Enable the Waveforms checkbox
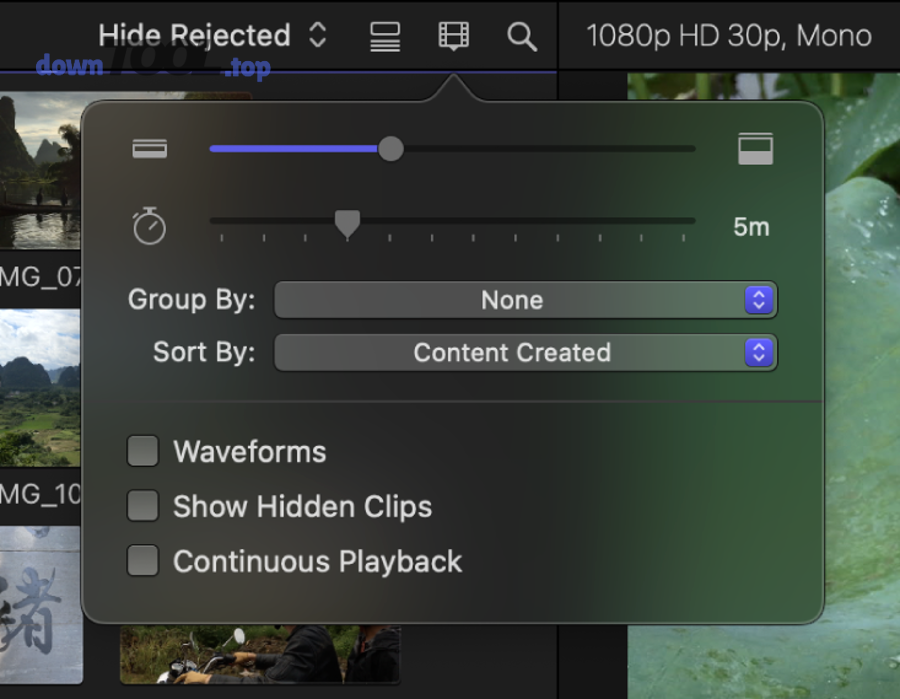Viewport: 900px width, 699px height. click(142, 451)
